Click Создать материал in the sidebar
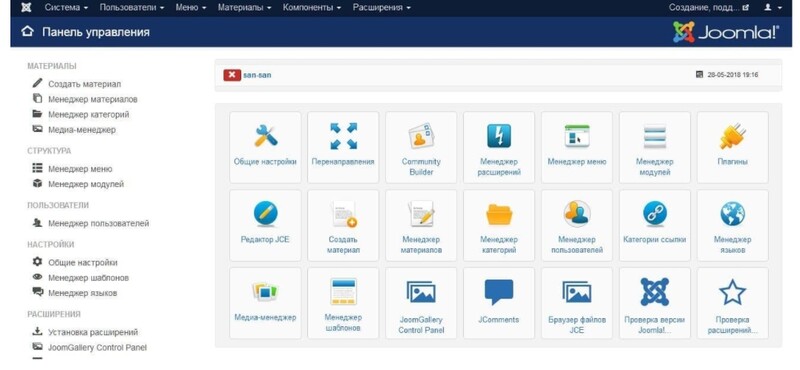Screen dimensions: 800x370 pyautogui.click(x=77, y=84)
